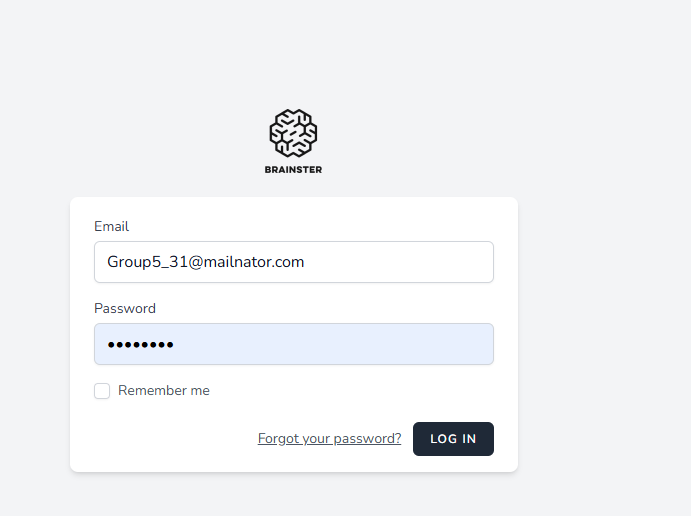Click the word 'Forgot' in the reset link

click(277, 439)
